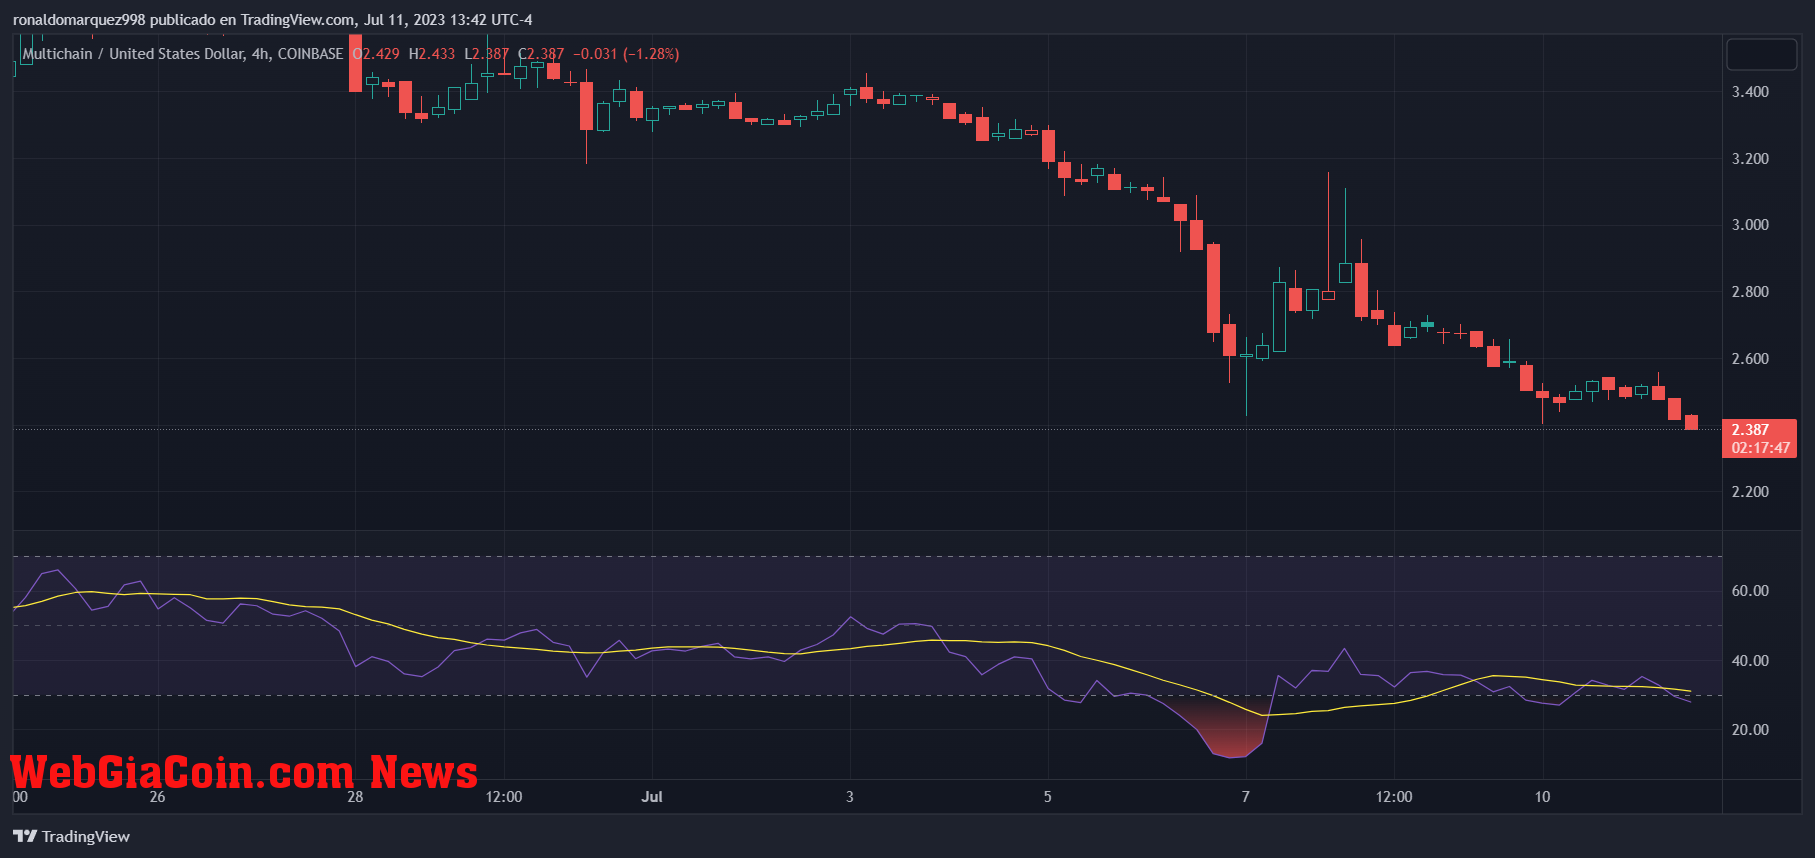Click the last red candle at current price
Image resolution: width=1815 pixels, height=858 pixels.
1691,422
